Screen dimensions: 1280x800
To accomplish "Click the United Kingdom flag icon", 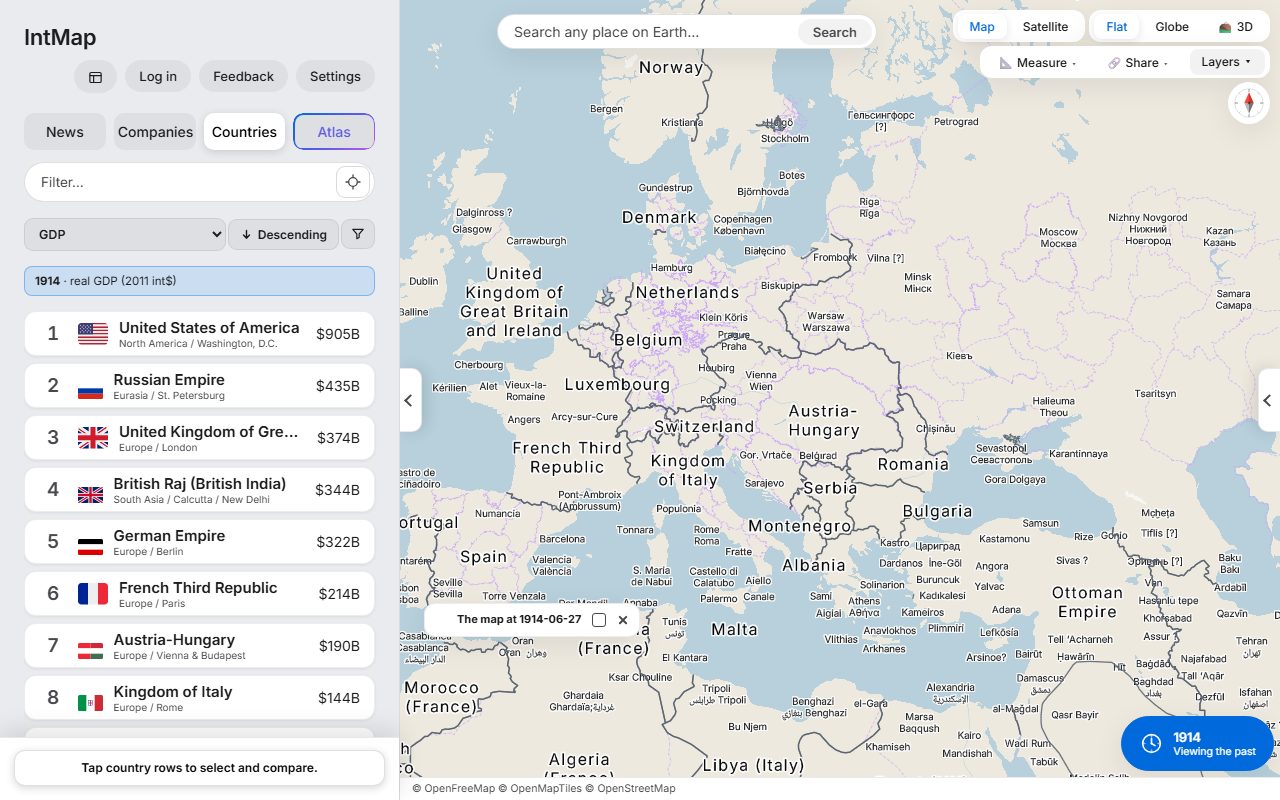I will click(x=93, y=438).
